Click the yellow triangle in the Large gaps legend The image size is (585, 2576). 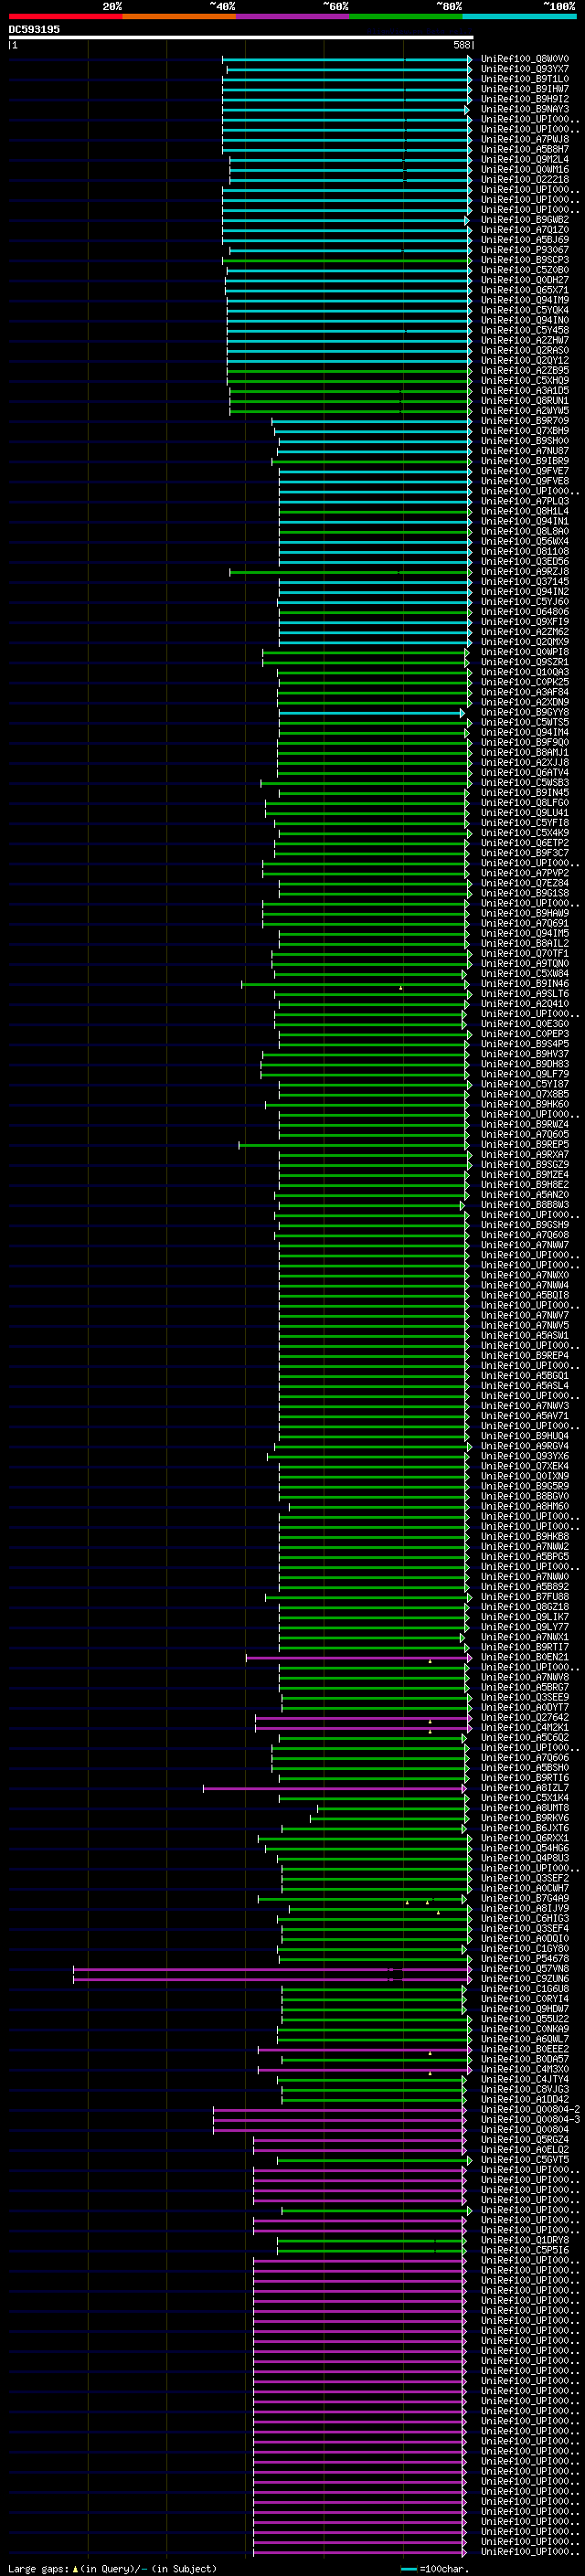point(75,2568)
